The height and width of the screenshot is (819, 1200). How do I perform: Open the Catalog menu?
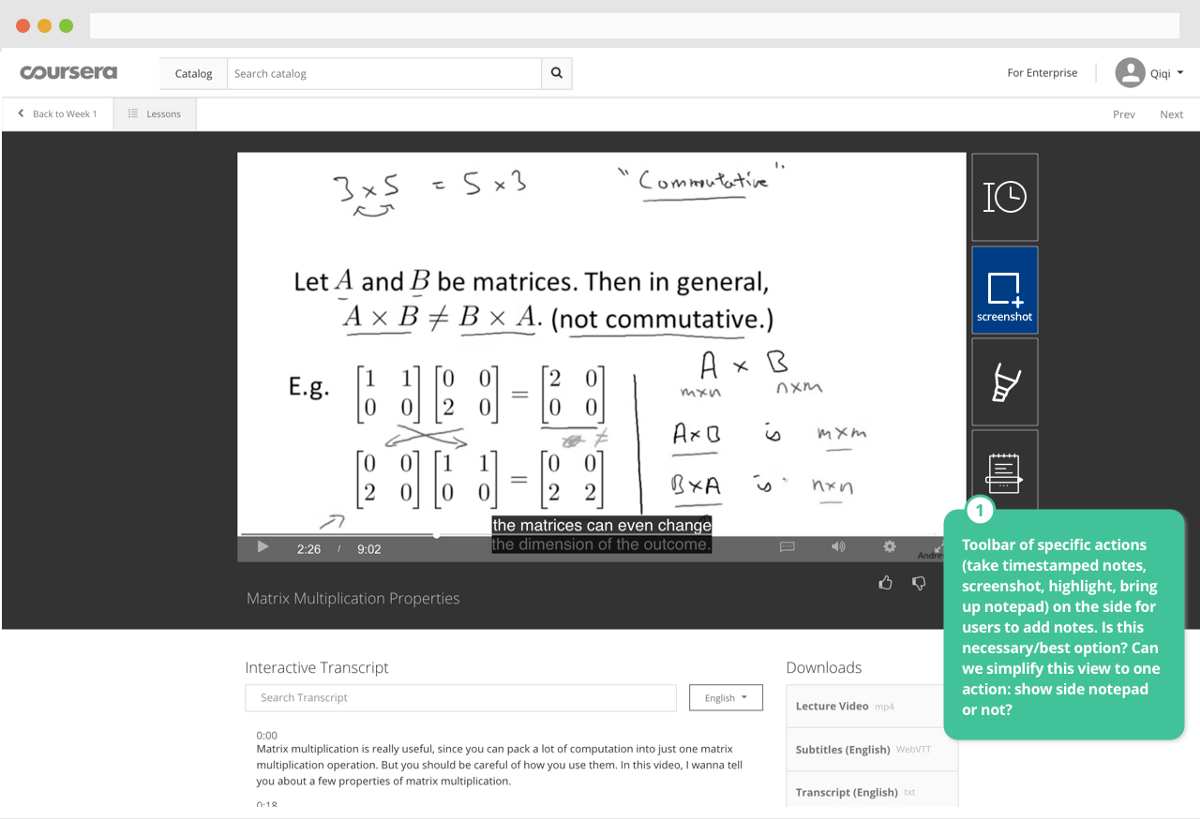coord(194,73)
